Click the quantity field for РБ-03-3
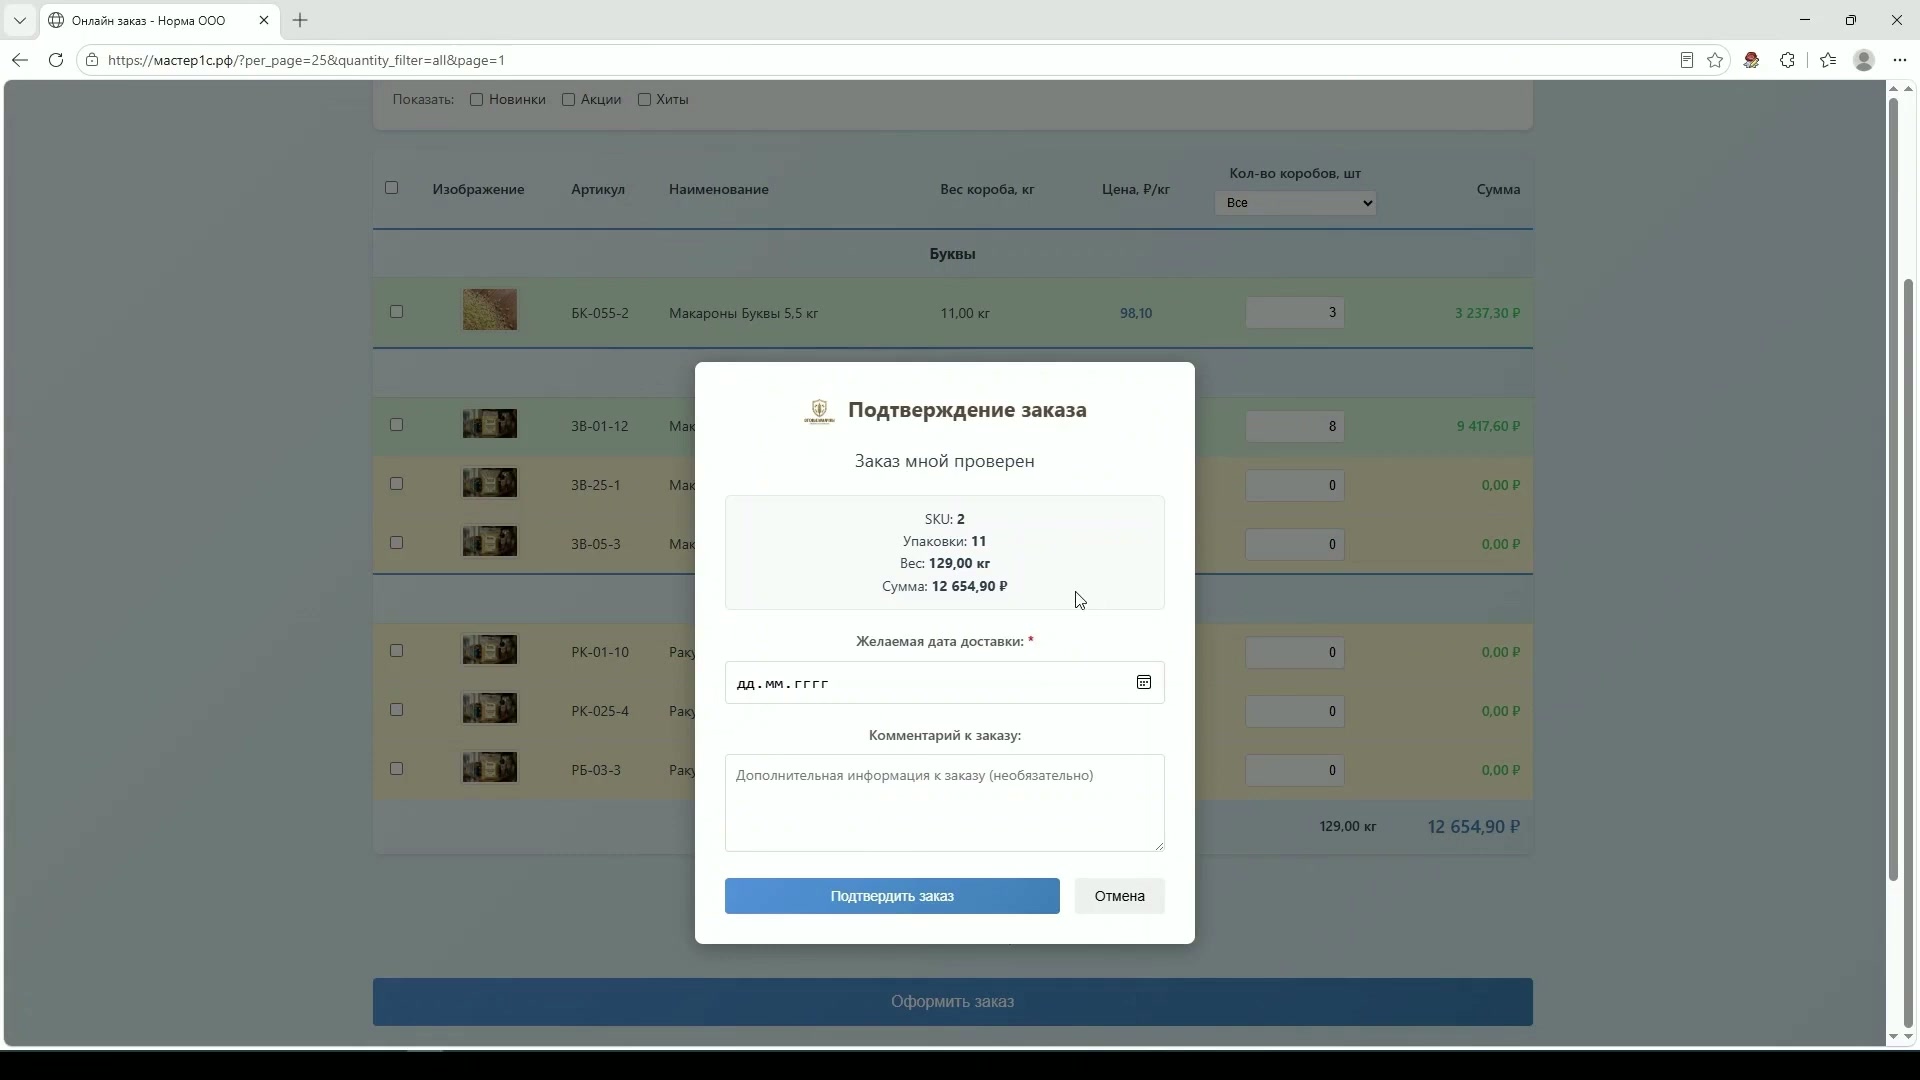This screenshot has width=1920, height=1080. coord(1295,770)
